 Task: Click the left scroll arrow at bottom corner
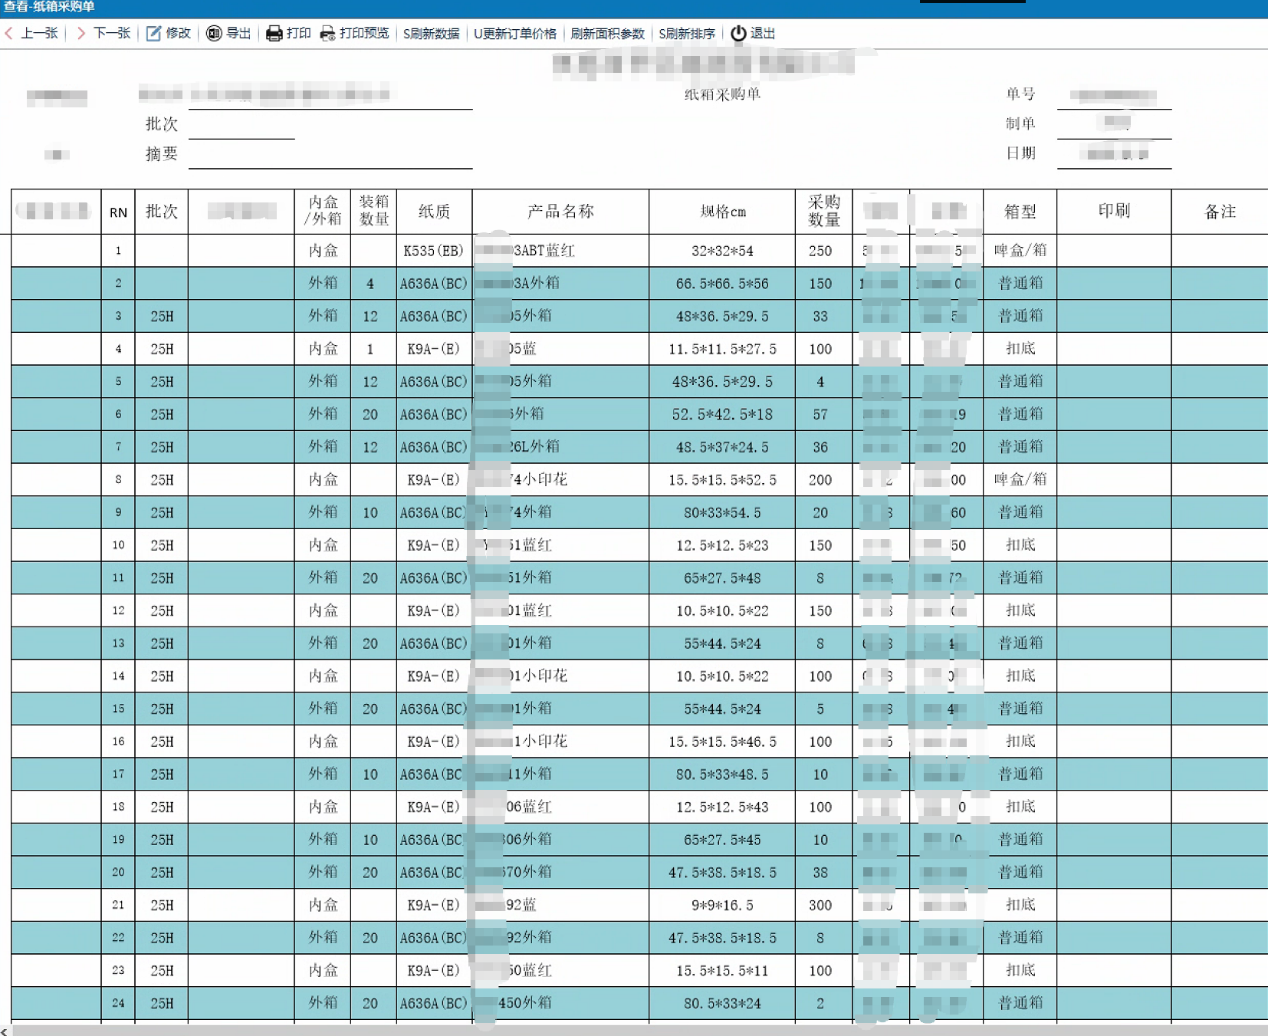point(6,1029)
